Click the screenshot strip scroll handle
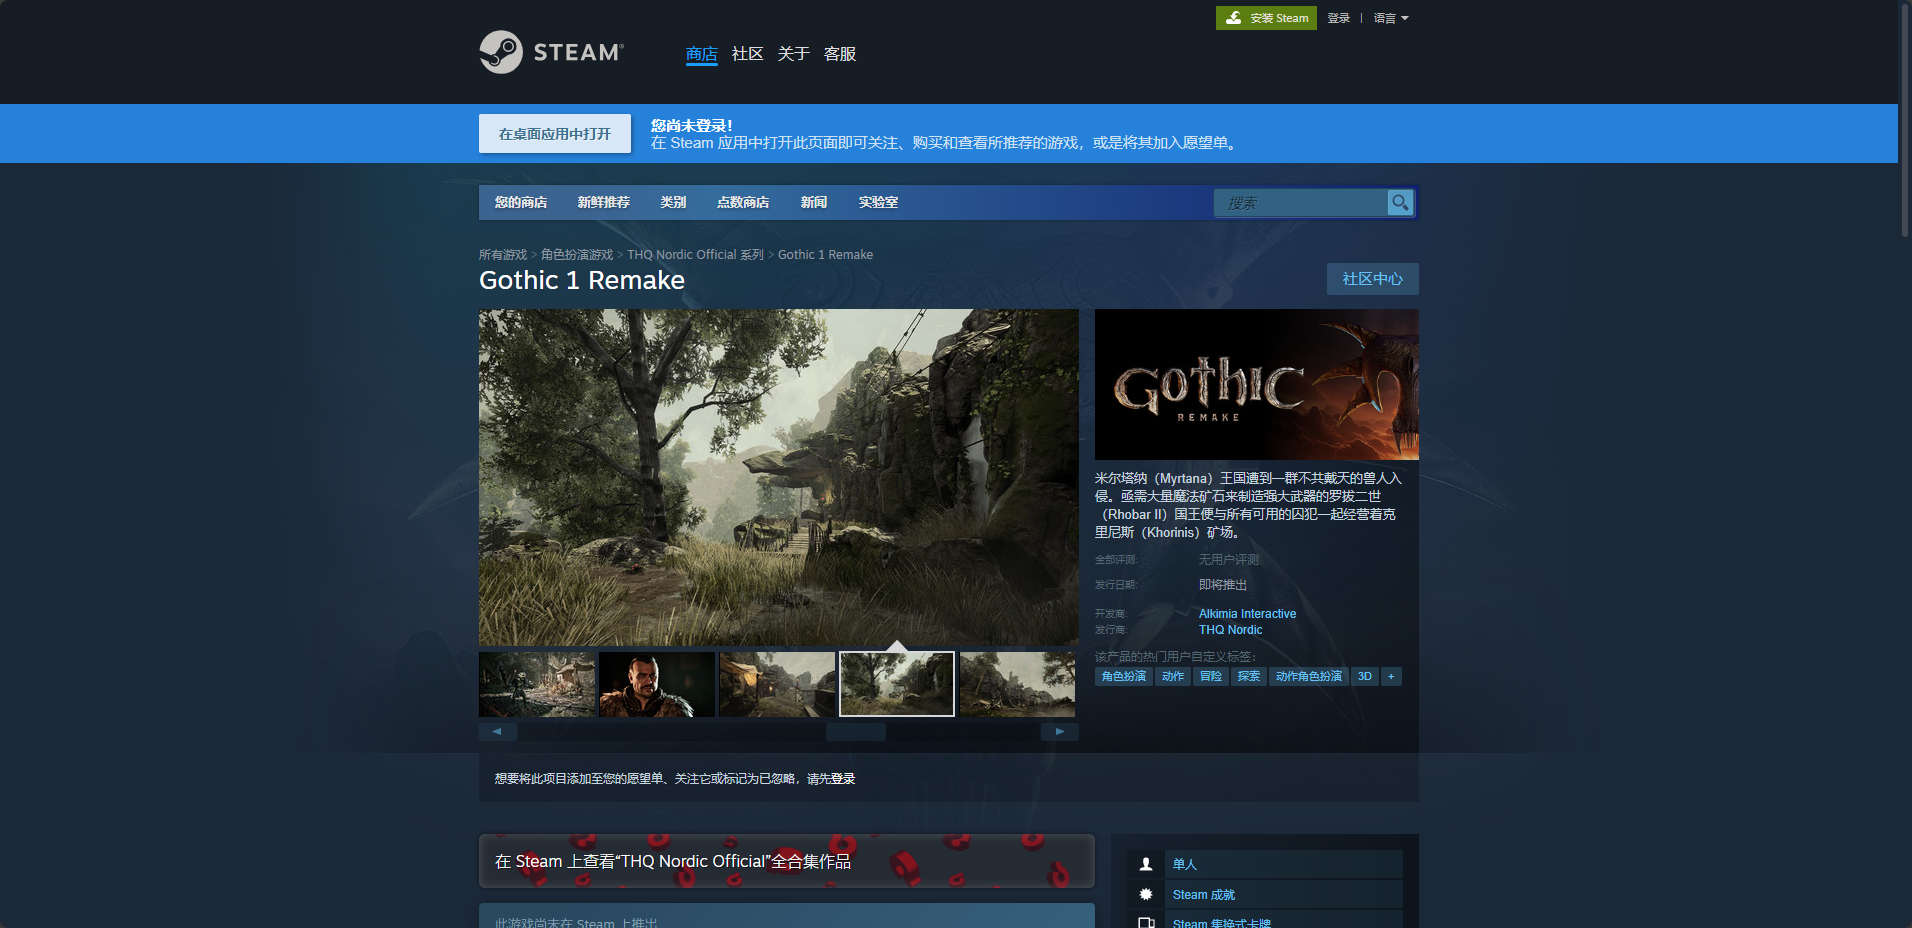 tap(856, 732)
